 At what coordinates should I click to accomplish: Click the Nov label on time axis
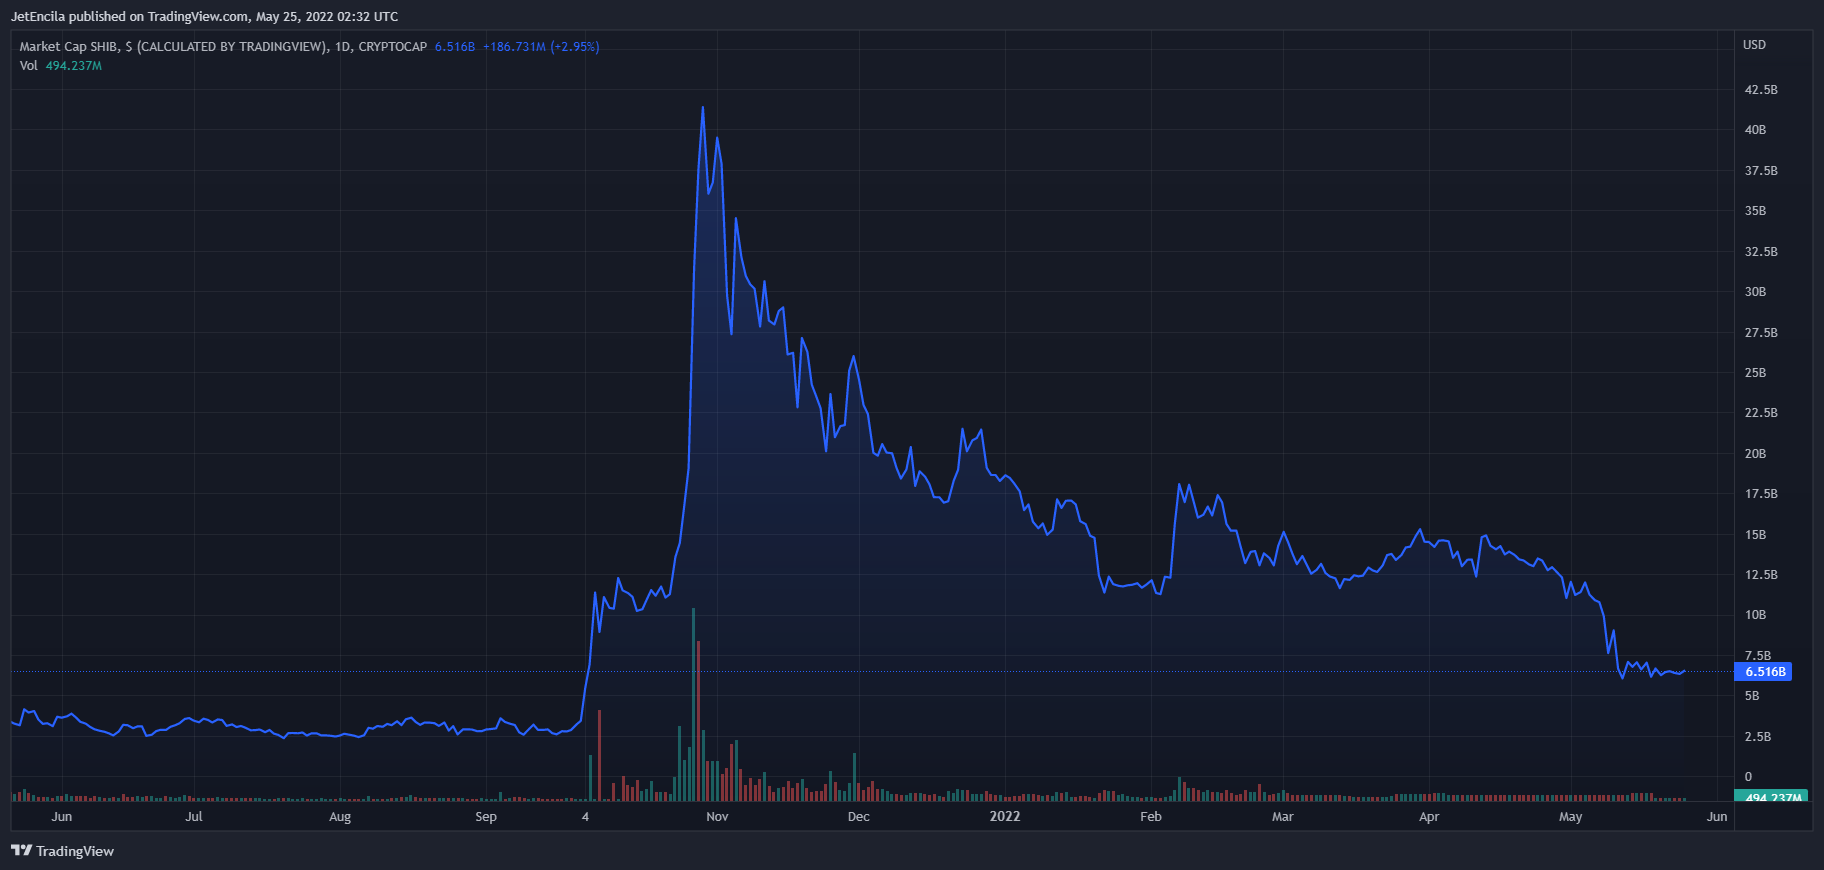717,817
